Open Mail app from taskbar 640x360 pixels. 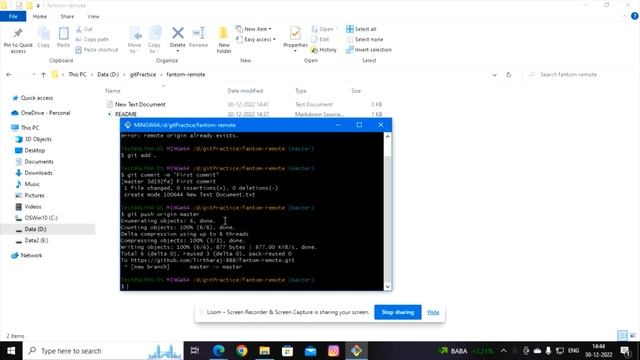(311, 351)
